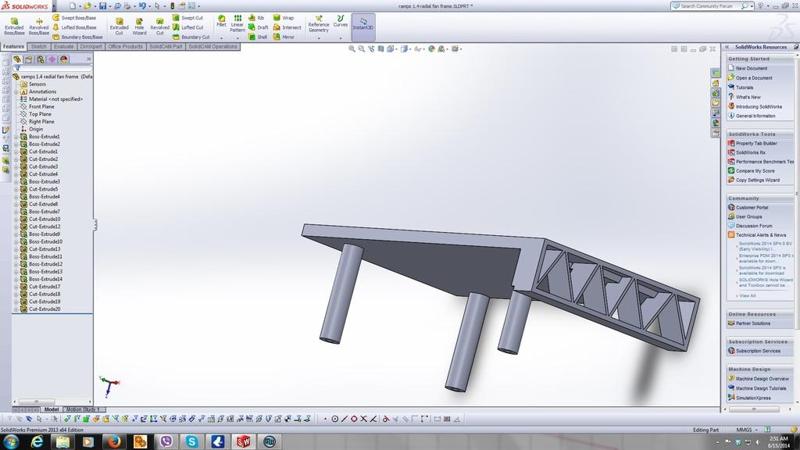Viewport: 800px width, 450px height.
Task: Expand the Cut-Extrude1 feature node
Action: tap(16, 152)
